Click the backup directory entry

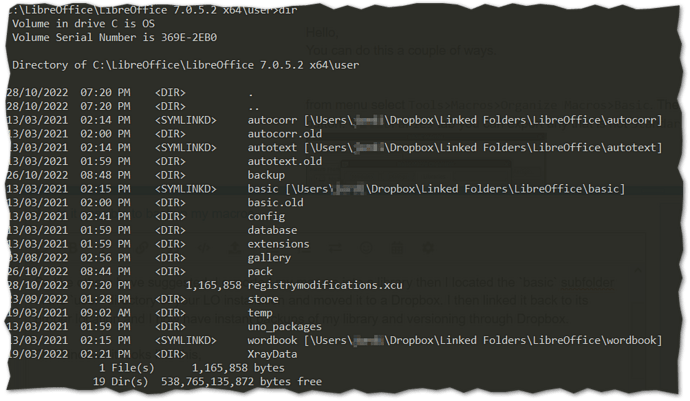(266, 175)
